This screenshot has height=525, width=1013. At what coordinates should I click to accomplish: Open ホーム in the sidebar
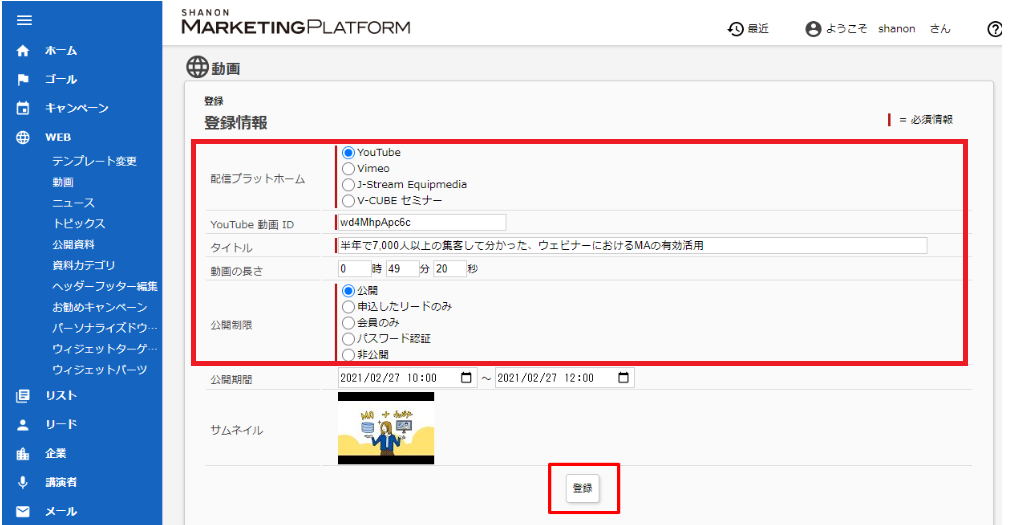[61, 50]
